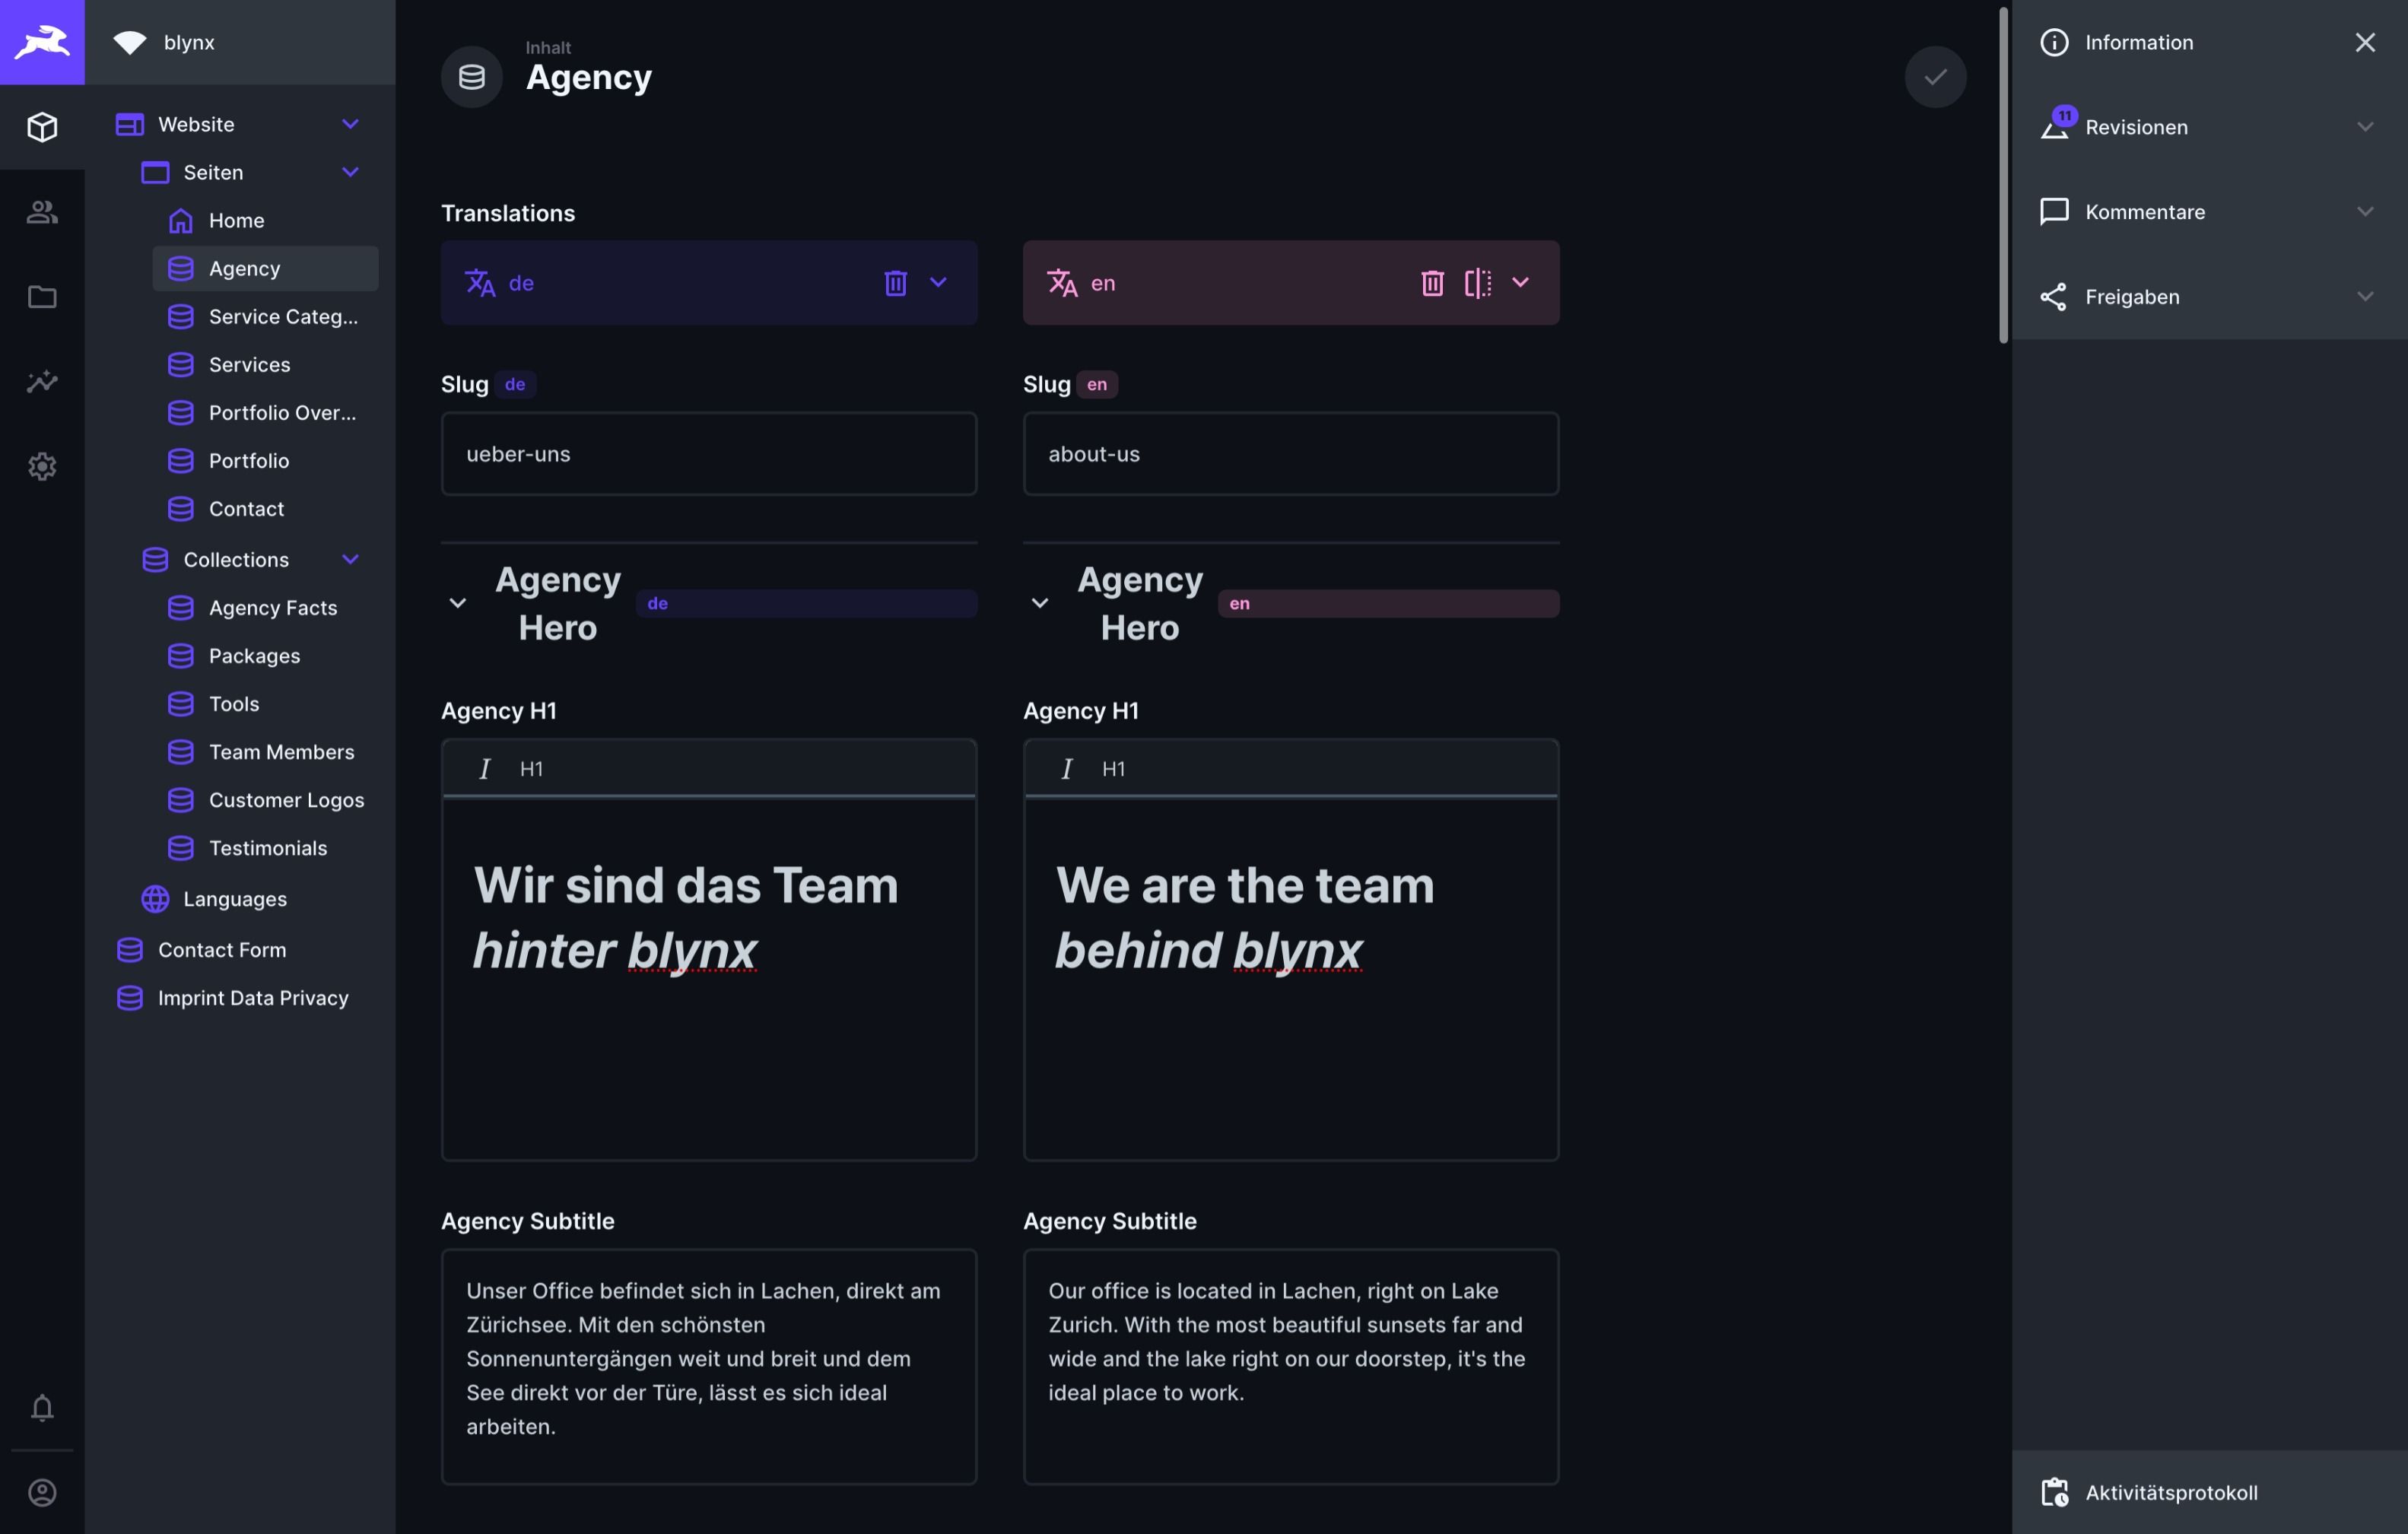
Task: Click the English slug input field
Action: (x=1290, y=454)
